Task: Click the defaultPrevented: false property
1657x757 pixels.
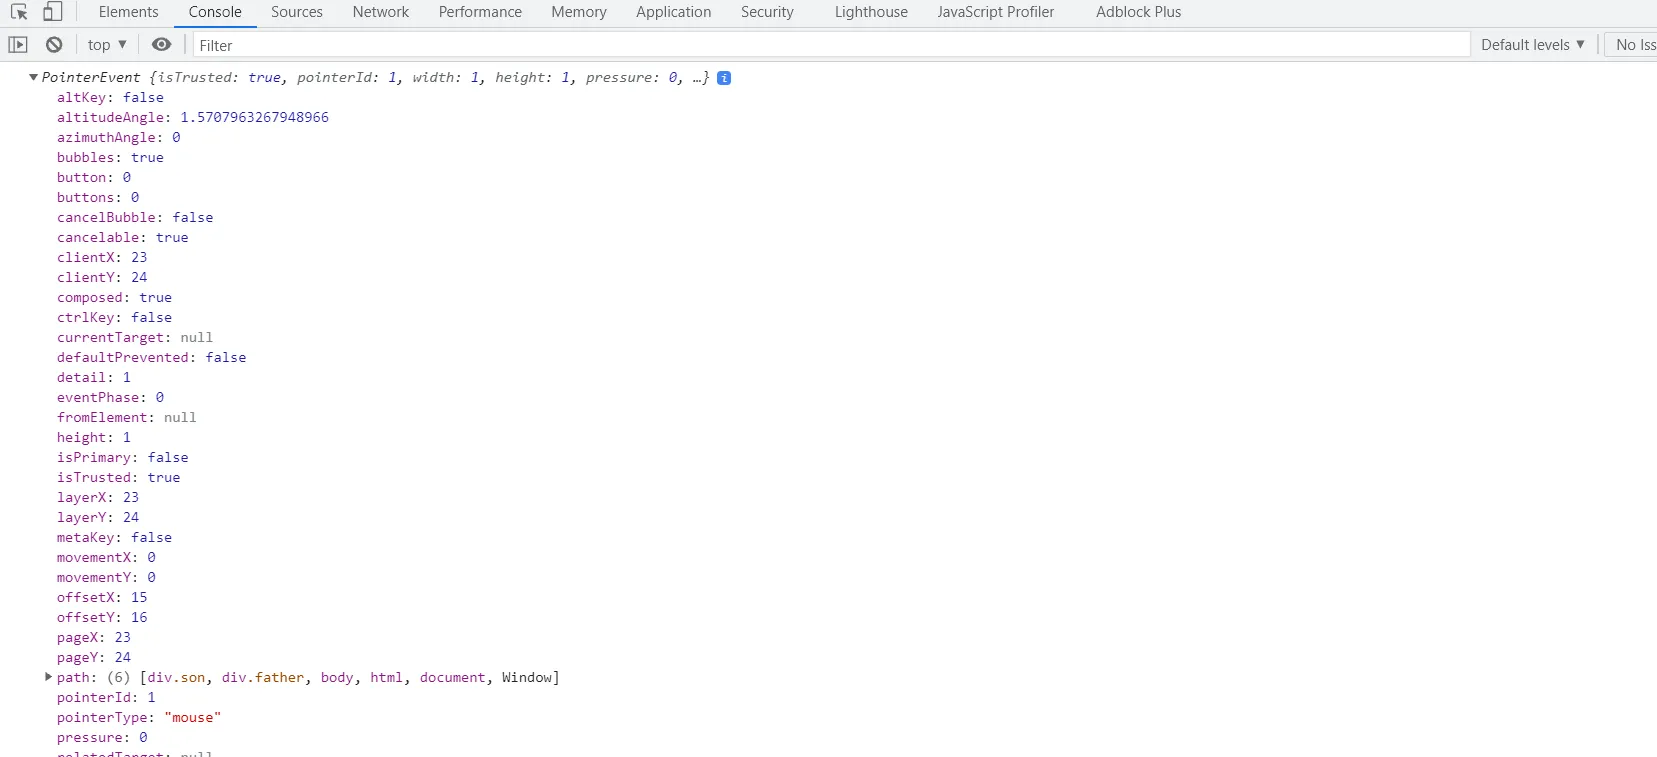Action: 152,358
